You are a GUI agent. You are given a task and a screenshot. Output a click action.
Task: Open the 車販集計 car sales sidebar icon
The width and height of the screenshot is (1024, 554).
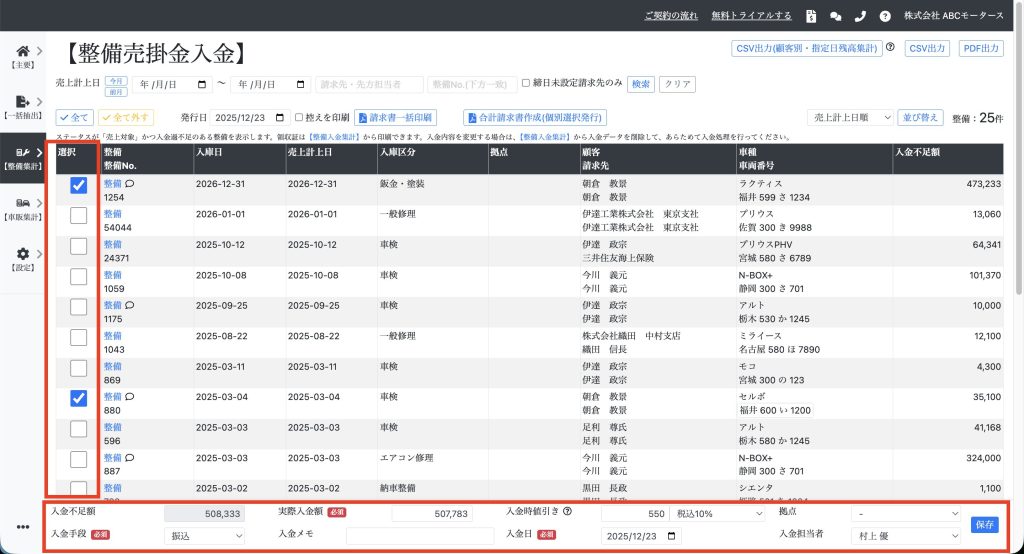click(x=23, y=203)
